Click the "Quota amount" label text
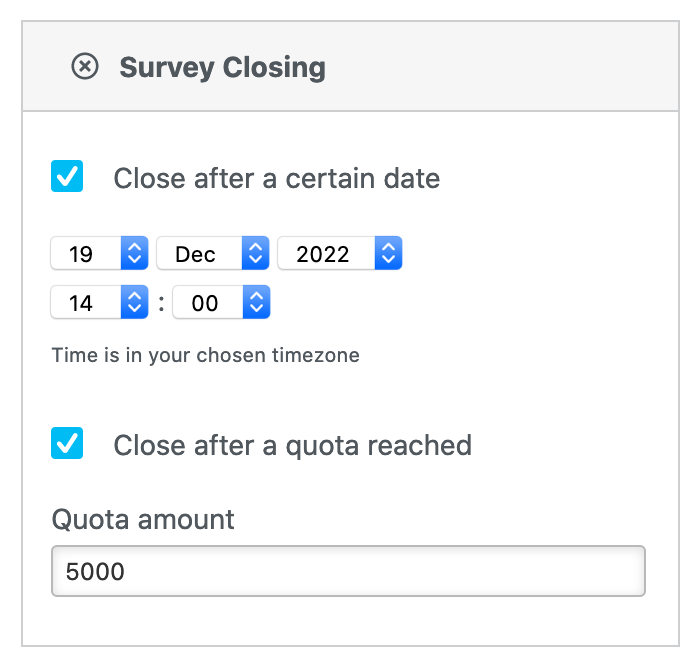This screenshot has height=670, width=700. (143, 520)
